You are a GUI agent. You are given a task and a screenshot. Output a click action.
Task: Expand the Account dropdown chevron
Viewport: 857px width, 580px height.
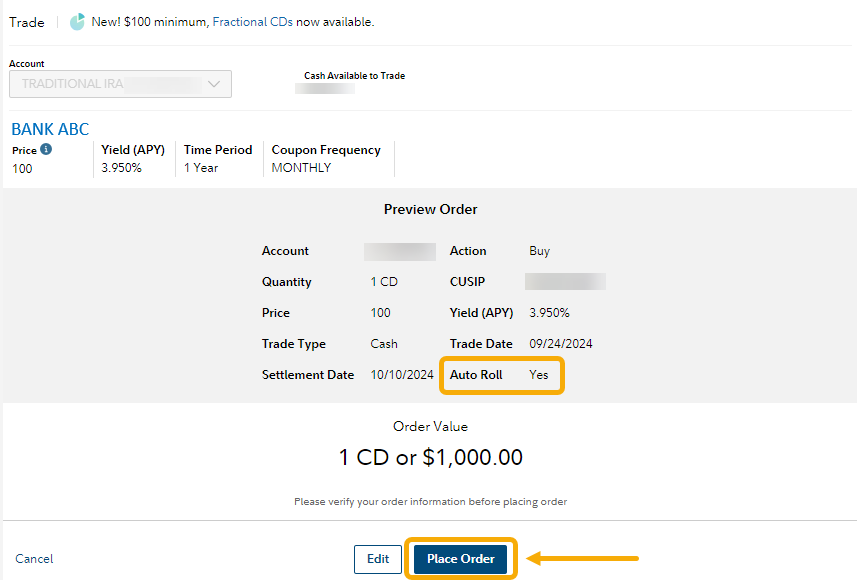pyautogui.click(x=215, y=84)
